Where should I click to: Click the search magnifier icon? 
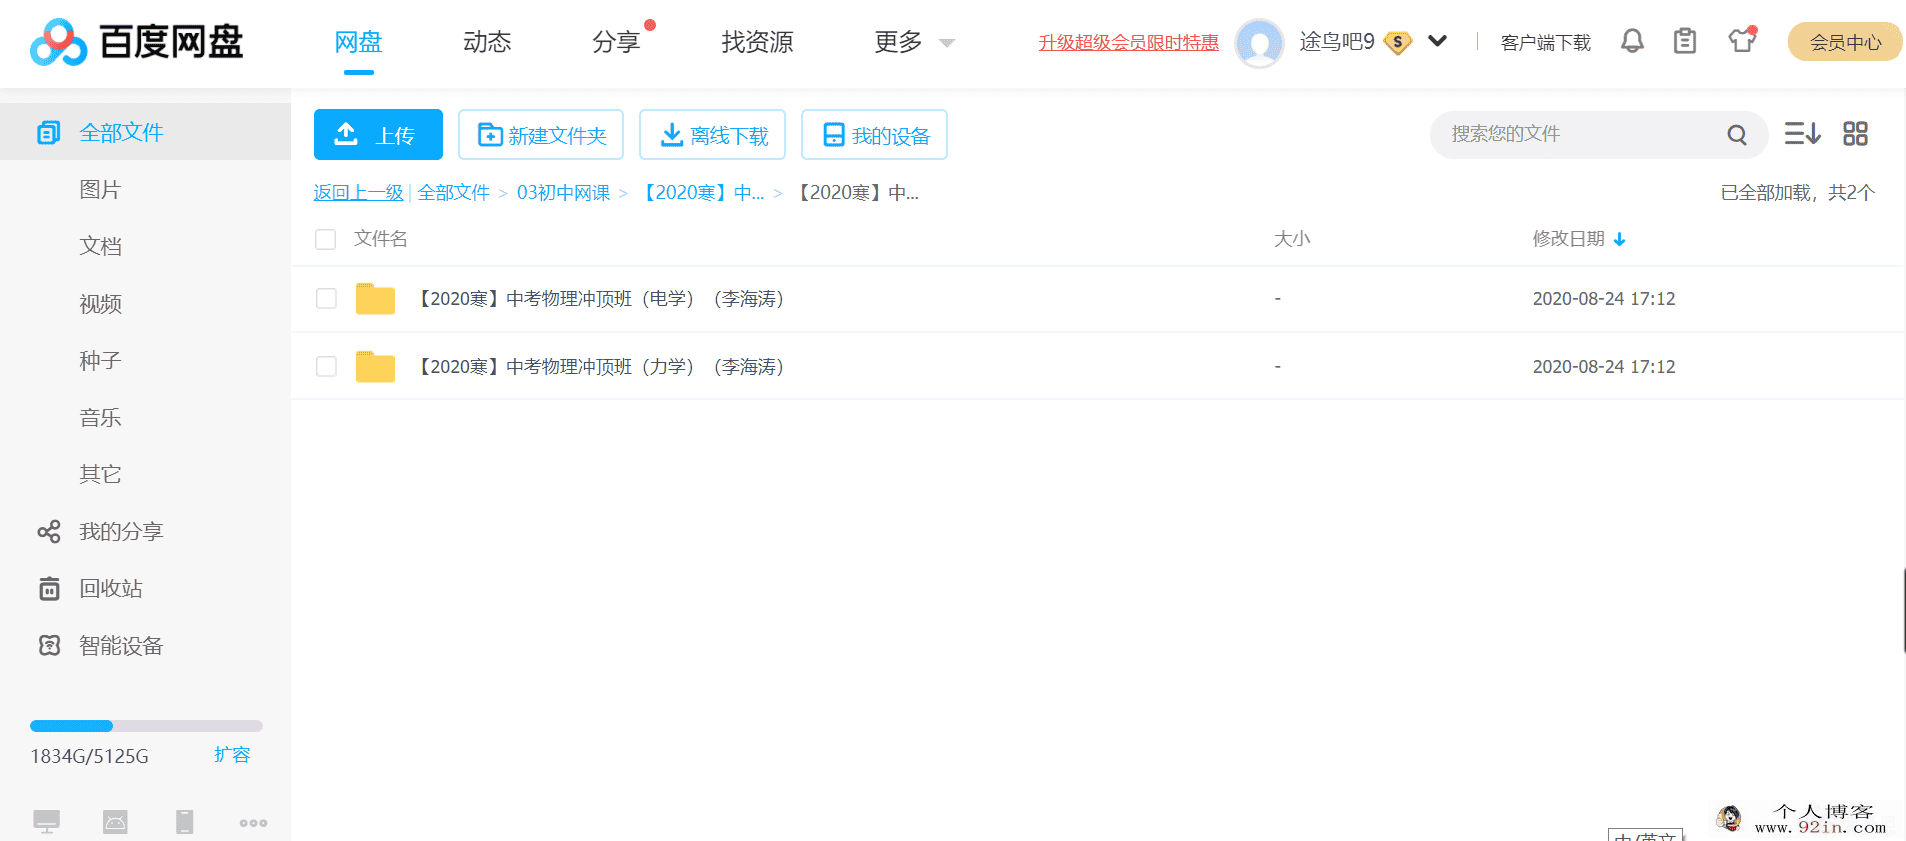point(1737,135)
